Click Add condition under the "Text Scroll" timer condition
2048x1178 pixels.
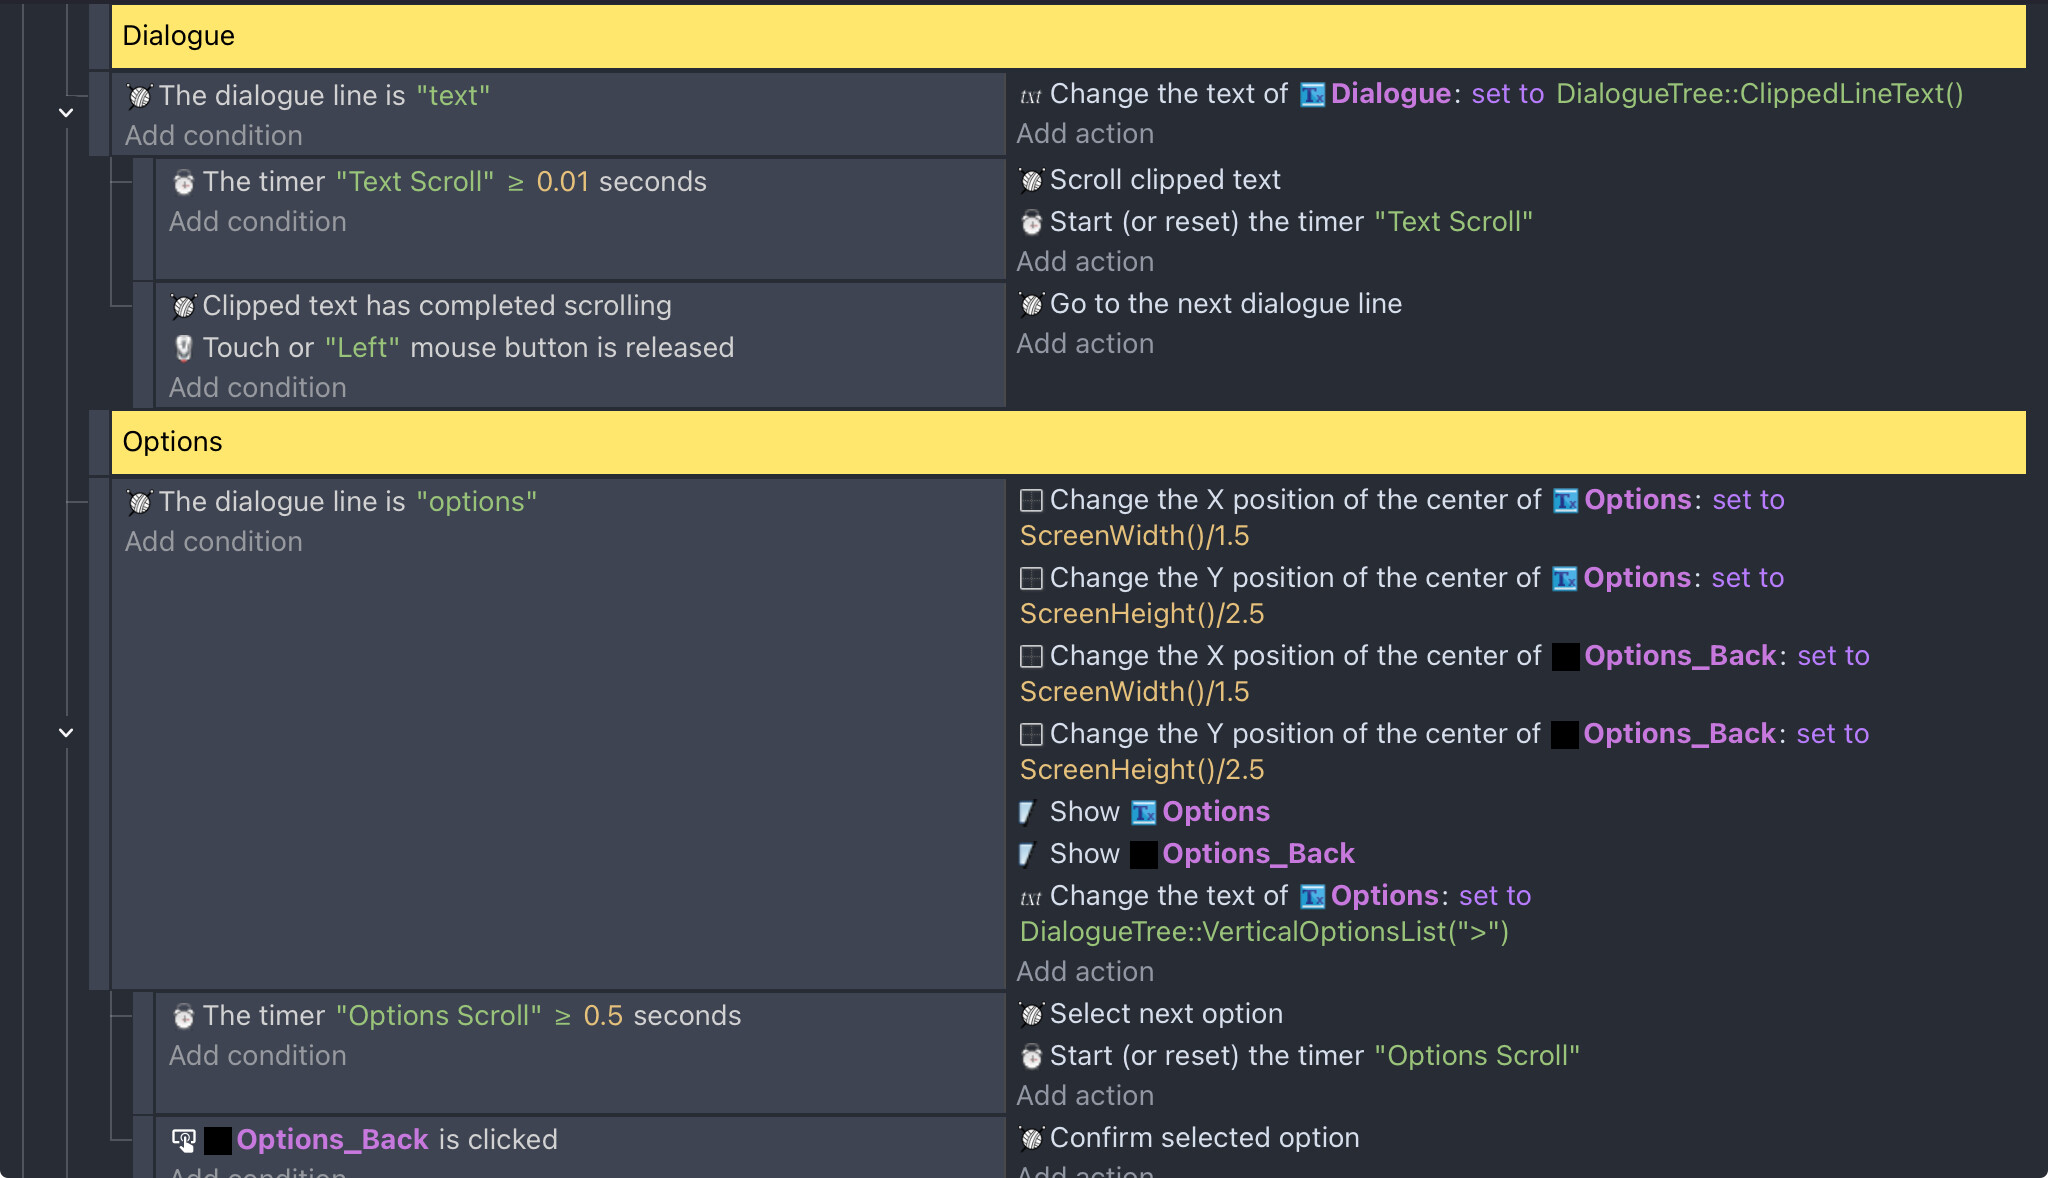[x=257, y=222]
